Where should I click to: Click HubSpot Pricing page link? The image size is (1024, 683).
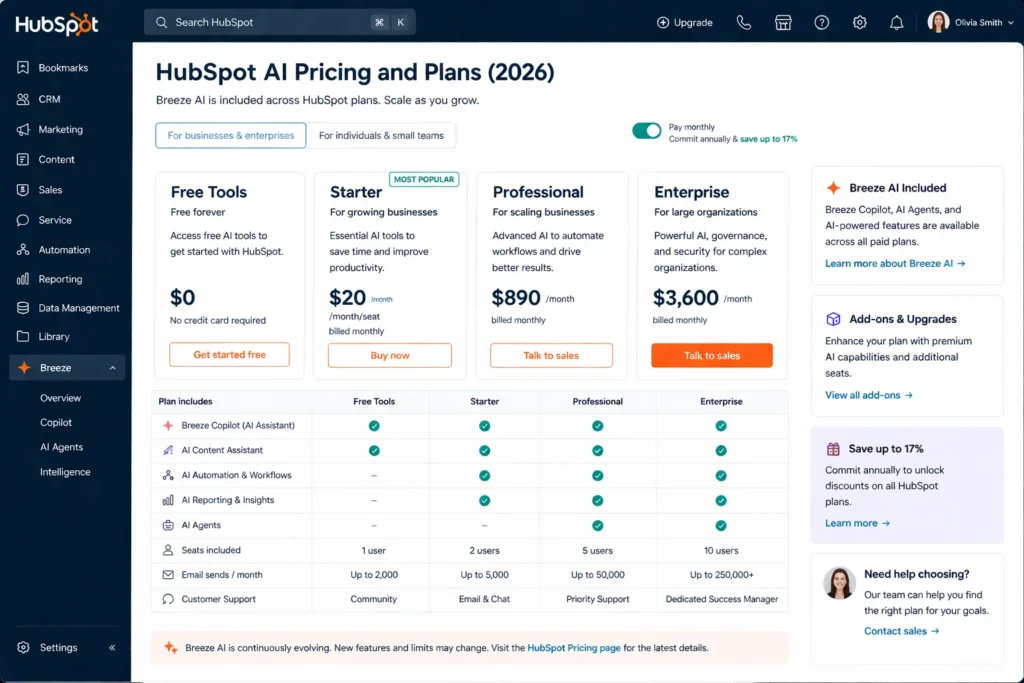(x=573, y=648)
